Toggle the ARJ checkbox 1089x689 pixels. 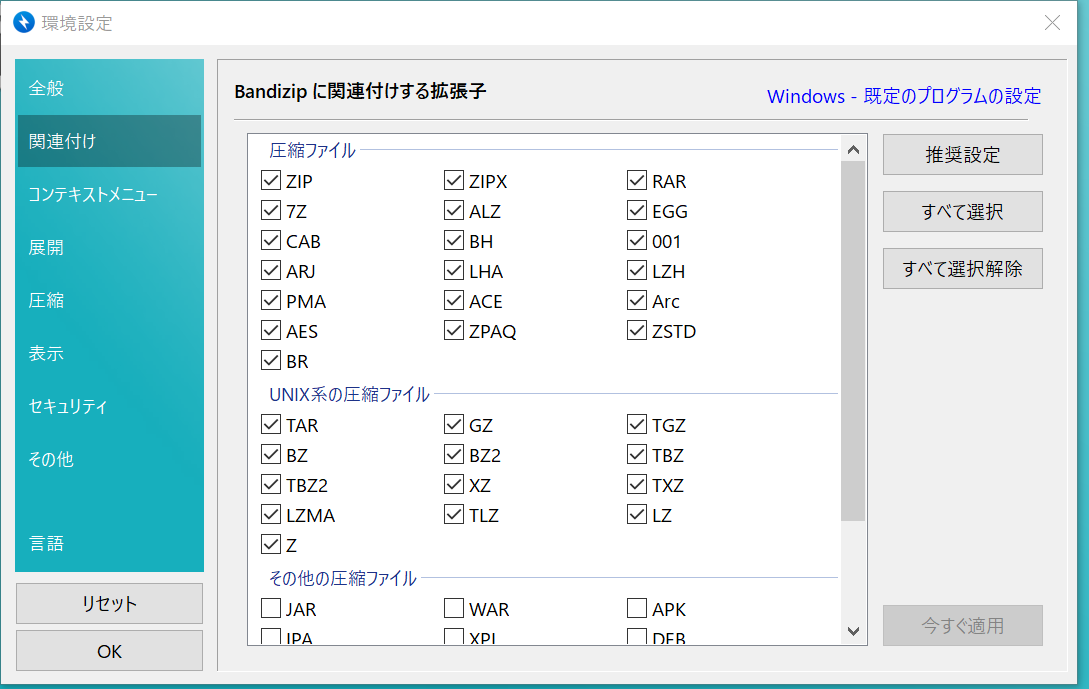(271, 271)
